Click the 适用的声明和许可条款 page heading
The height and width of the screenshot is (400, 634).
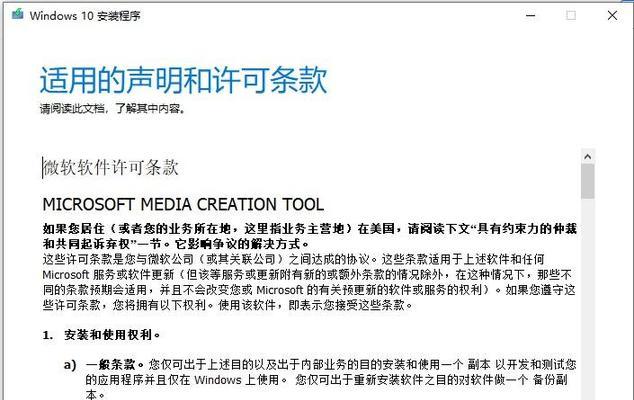point(183,80)
